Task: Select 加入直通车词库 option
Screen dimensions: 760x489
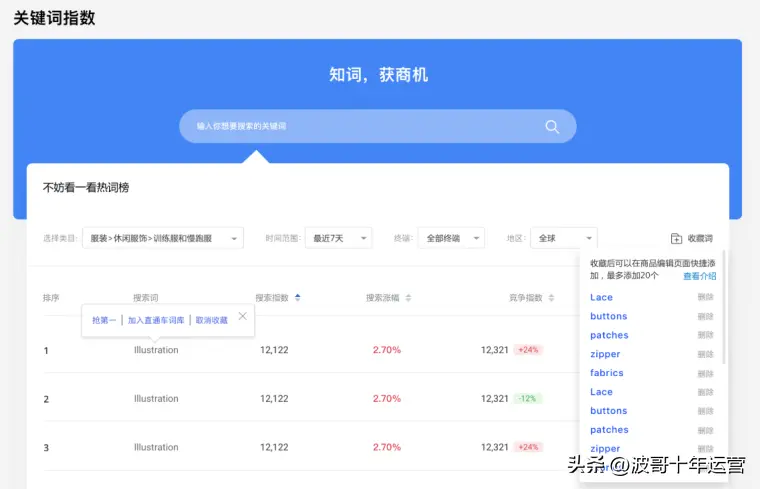Action: pyautogui.click(x=156, y=320)
